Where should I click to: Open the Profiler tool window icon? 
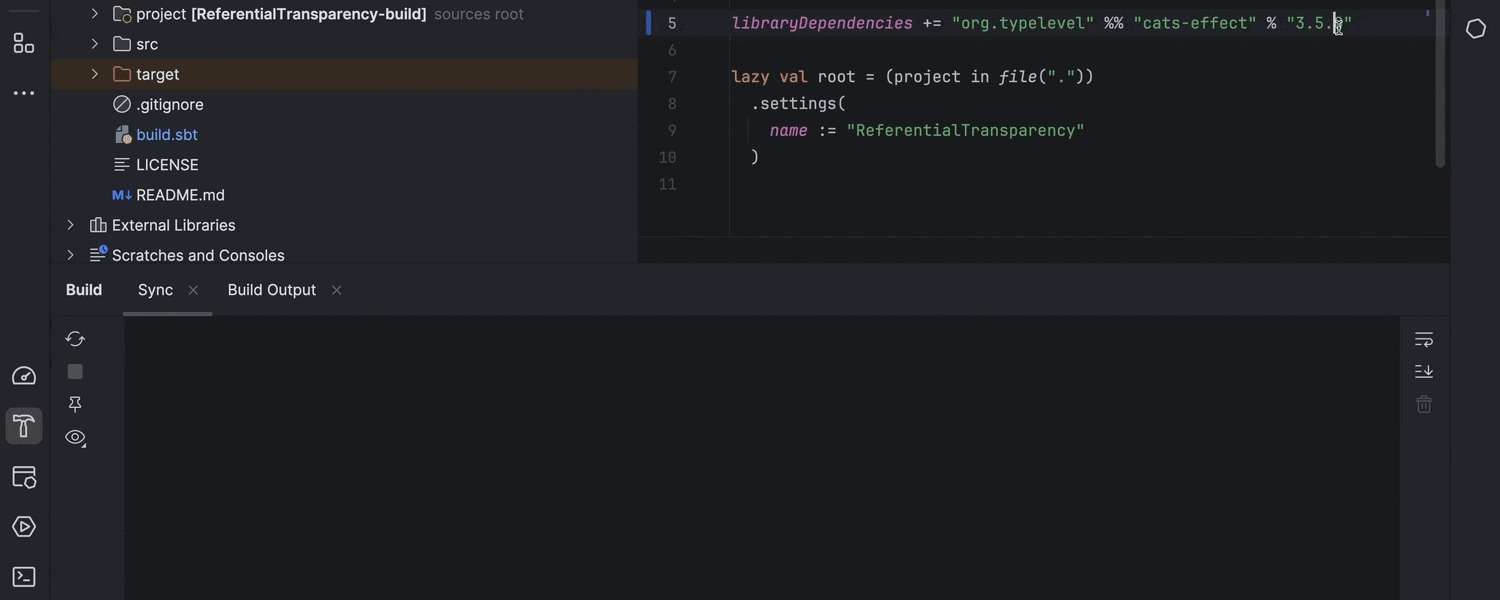(23, 376)
